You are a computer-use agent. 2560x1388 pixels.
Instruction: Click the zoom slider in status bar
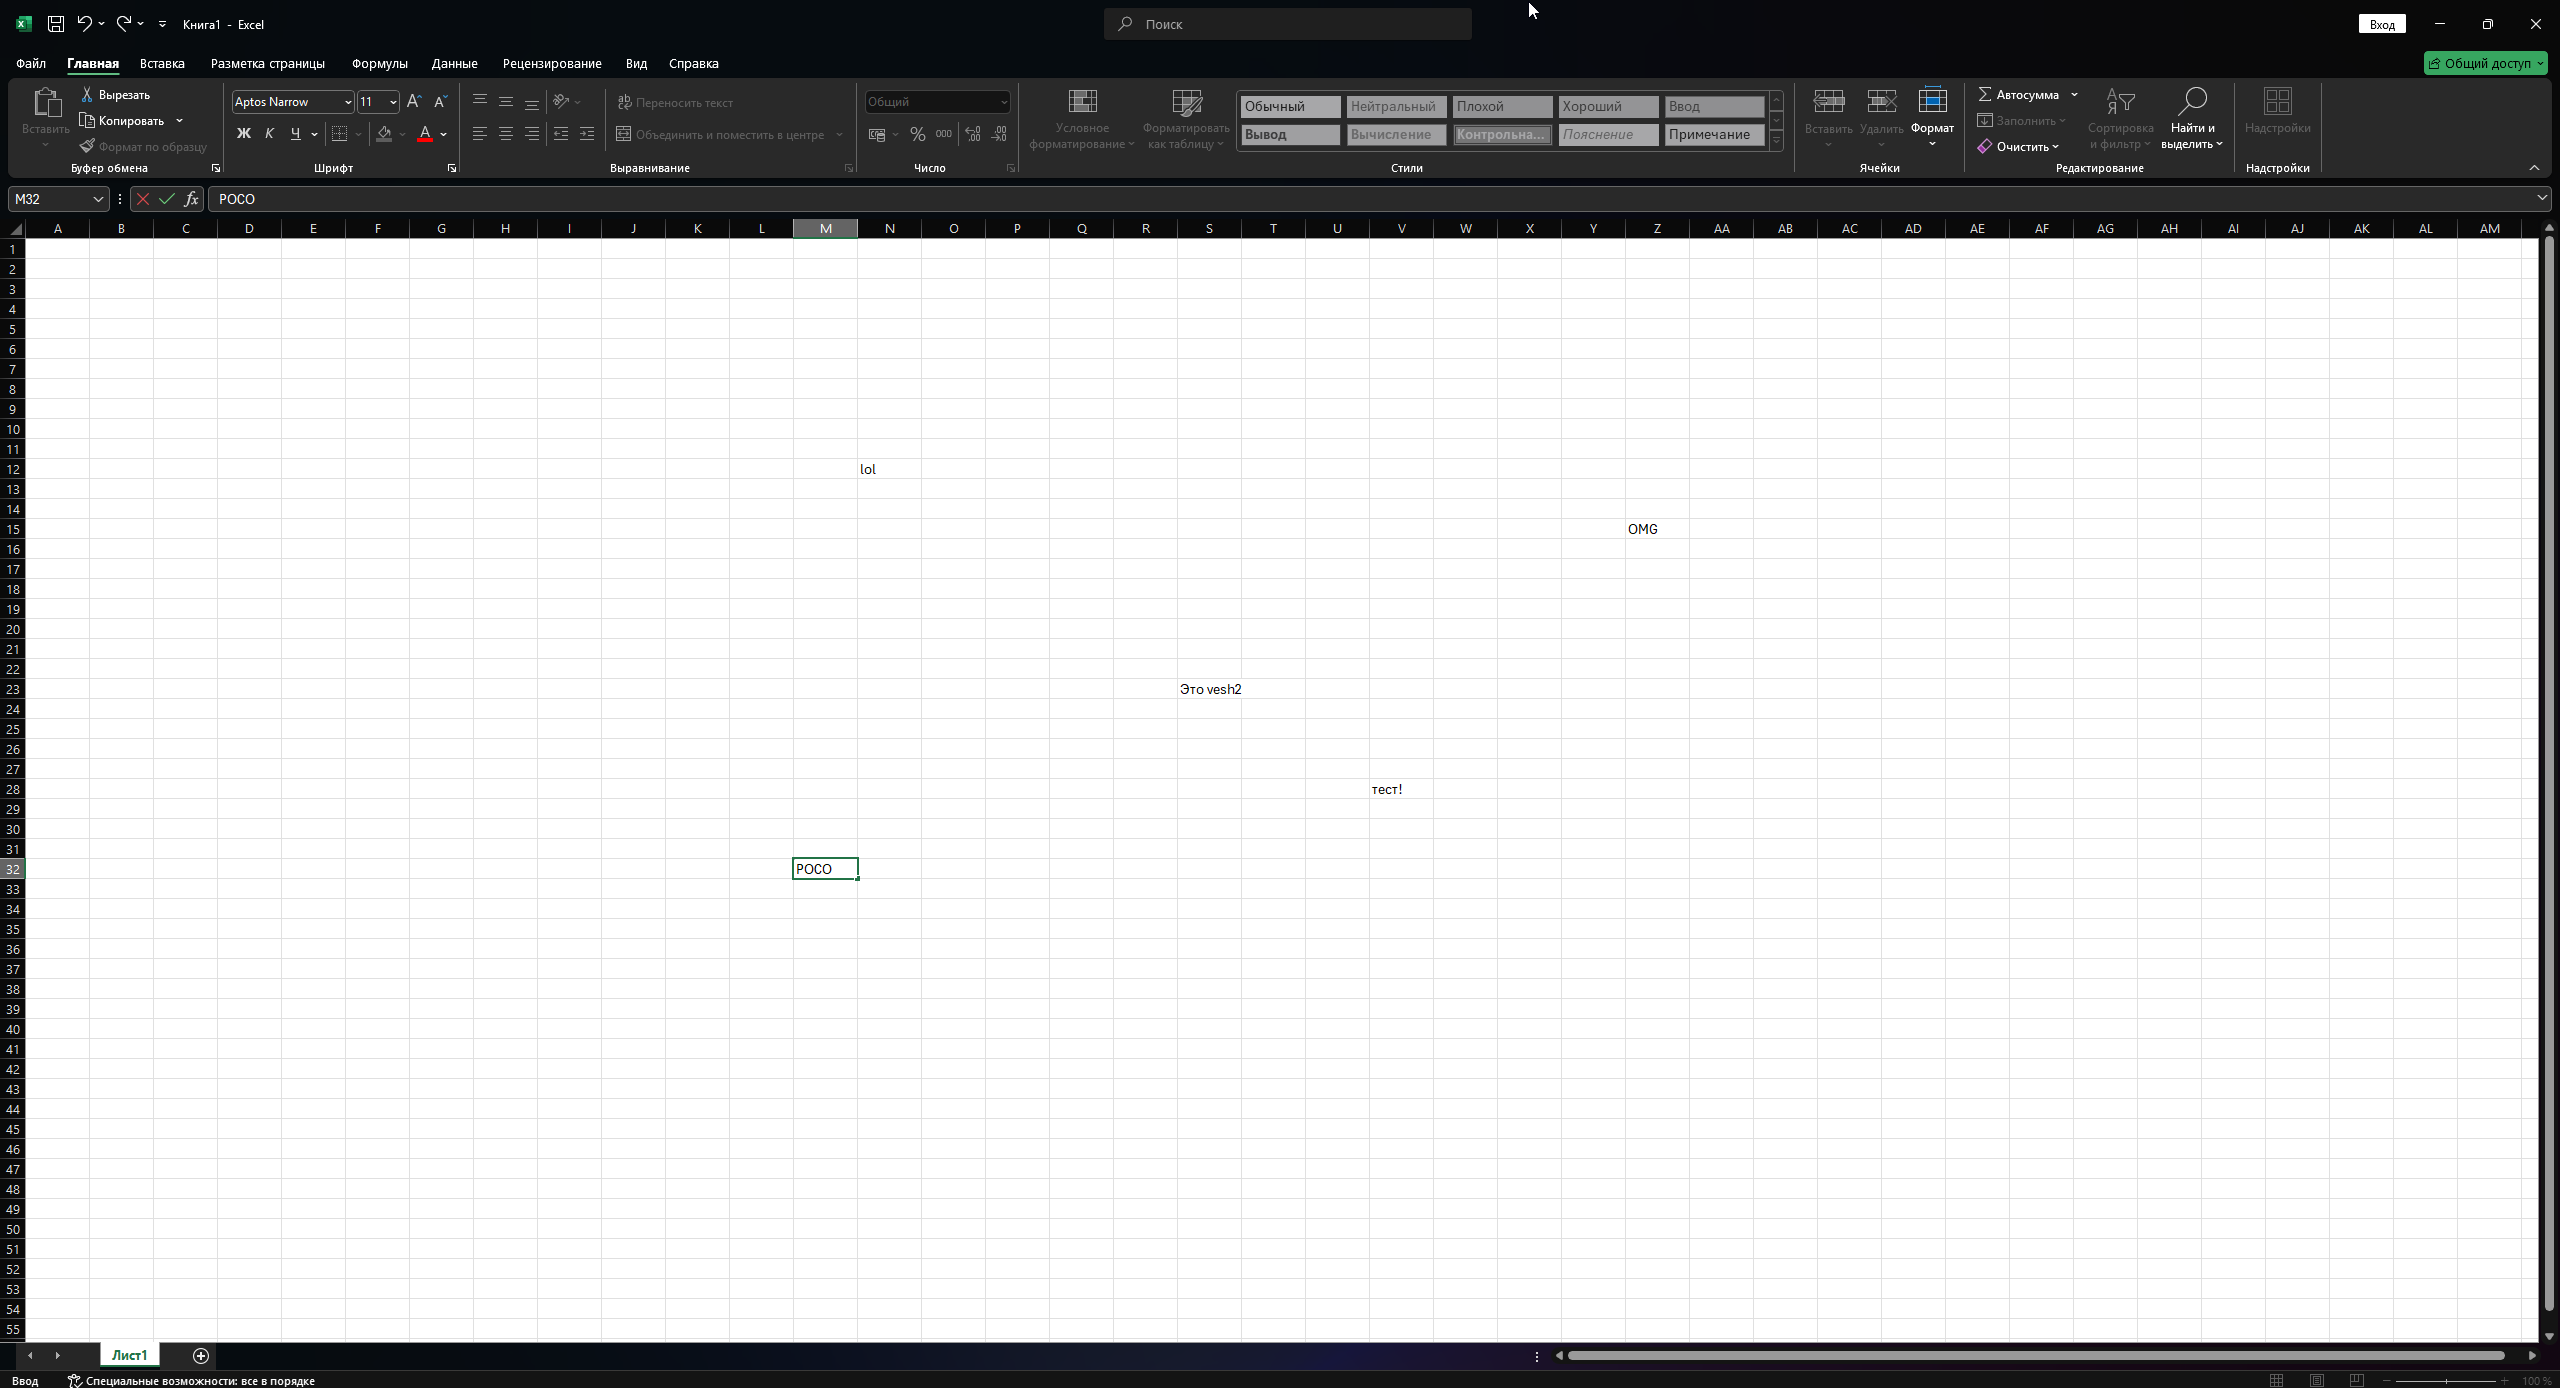pos(2446,1380)
